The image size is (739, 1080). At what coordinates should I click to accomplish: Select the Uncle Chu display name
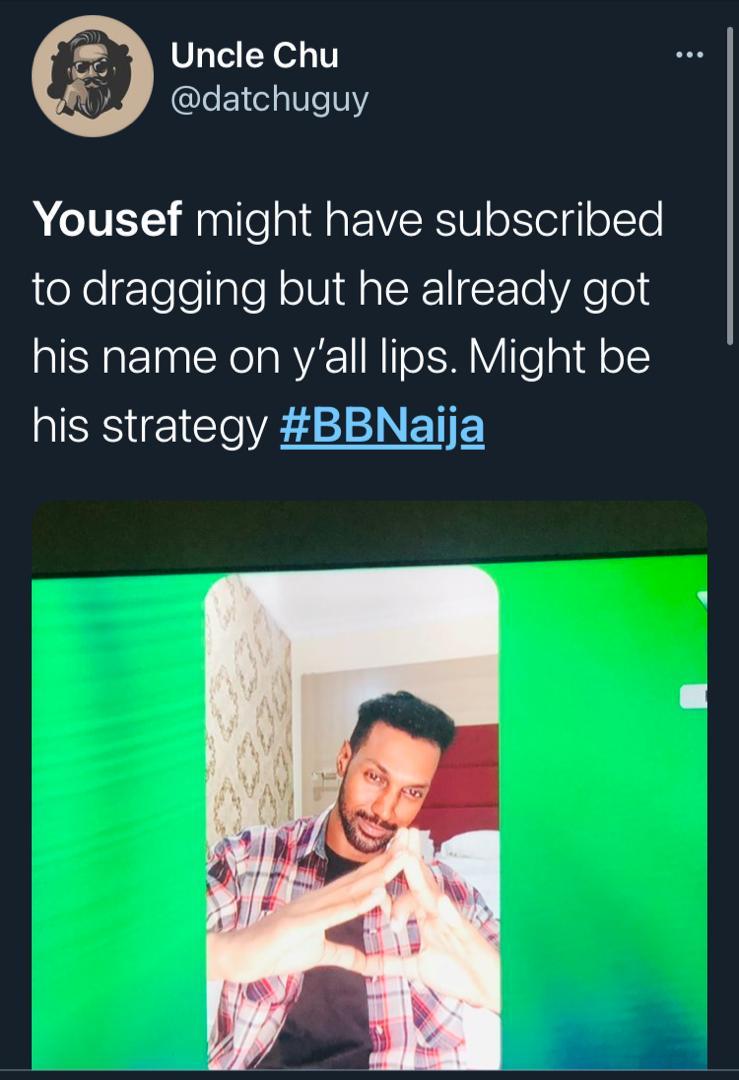[254, 56]
